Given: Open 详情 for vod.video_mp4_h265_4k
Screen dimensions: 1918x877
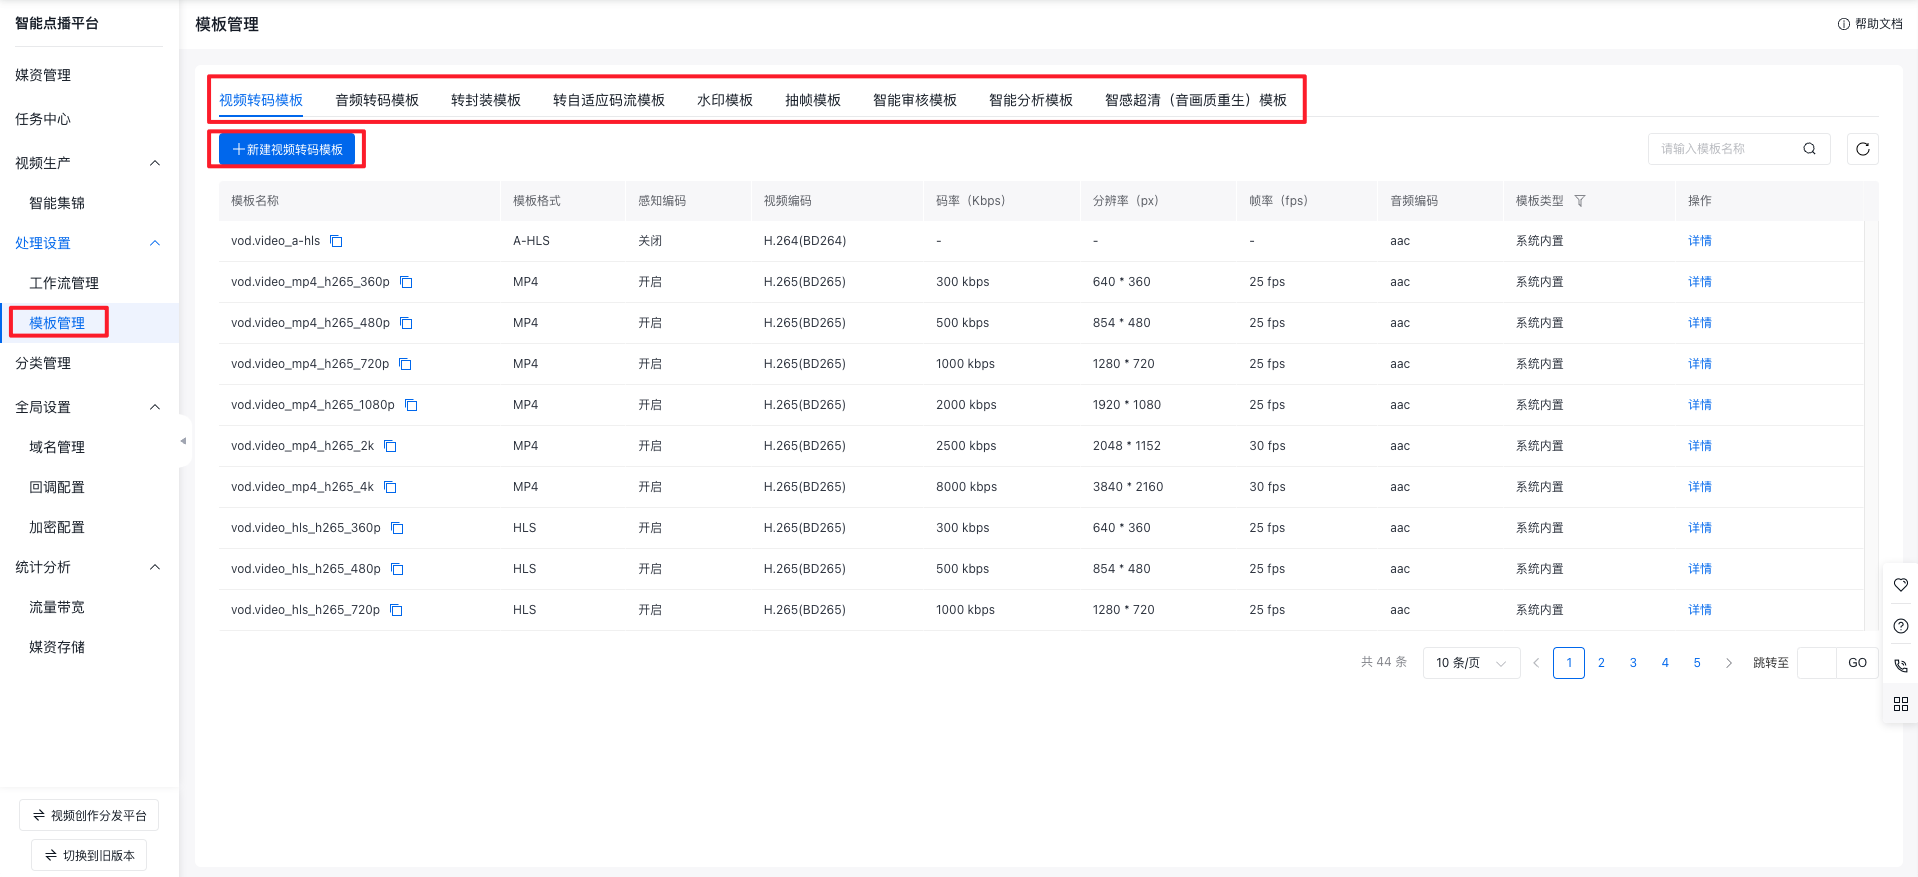Looking at the screenshot, I should tap(1700, 487).
